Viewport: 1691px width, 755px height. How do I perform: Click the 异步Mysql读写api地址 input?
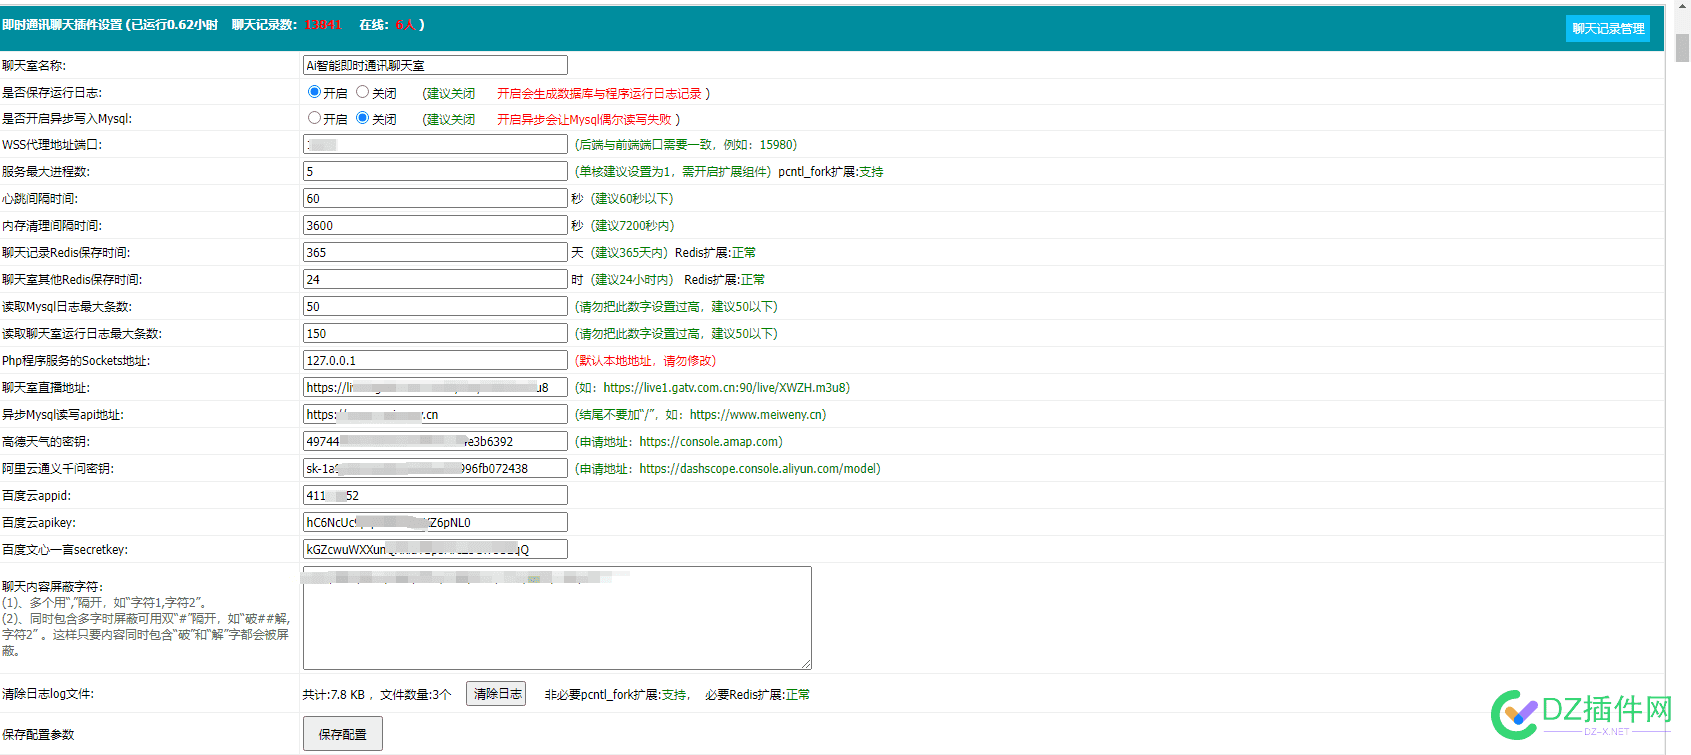click(435, 414)
